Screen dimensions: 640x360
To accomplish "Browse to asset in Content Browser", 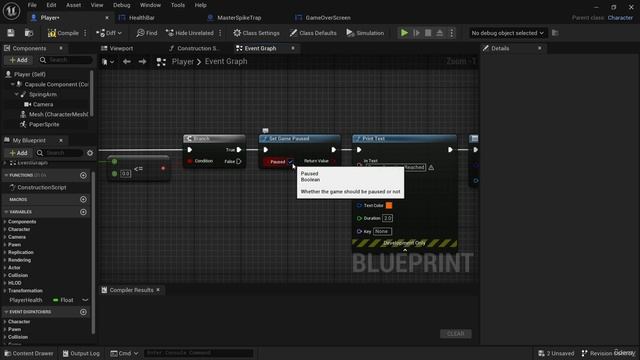I will tap(29, 33).
